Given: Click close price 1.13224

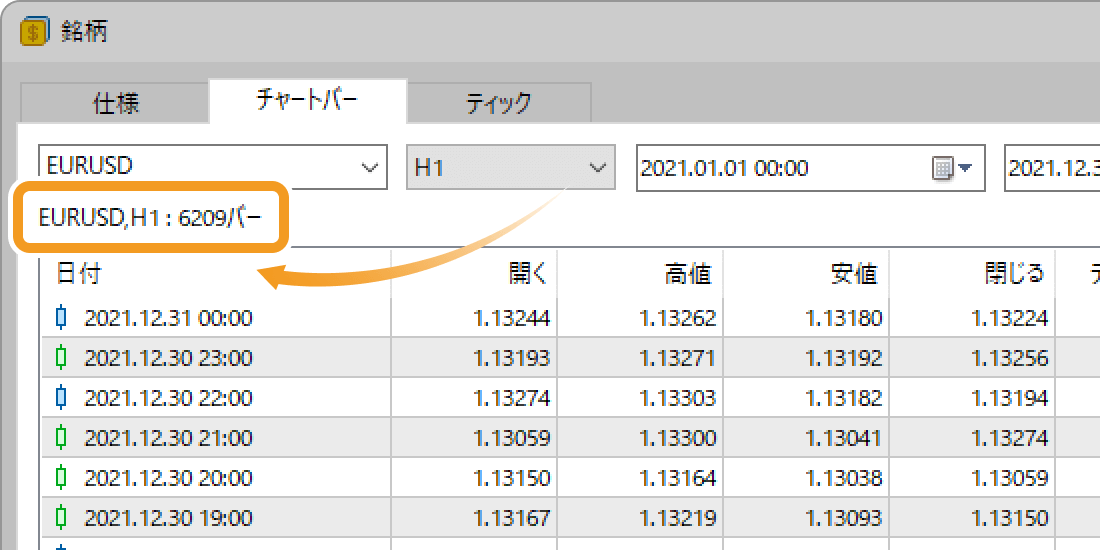Looking at the screenshot, I should pyautogui.click(x=1010, y=319).
